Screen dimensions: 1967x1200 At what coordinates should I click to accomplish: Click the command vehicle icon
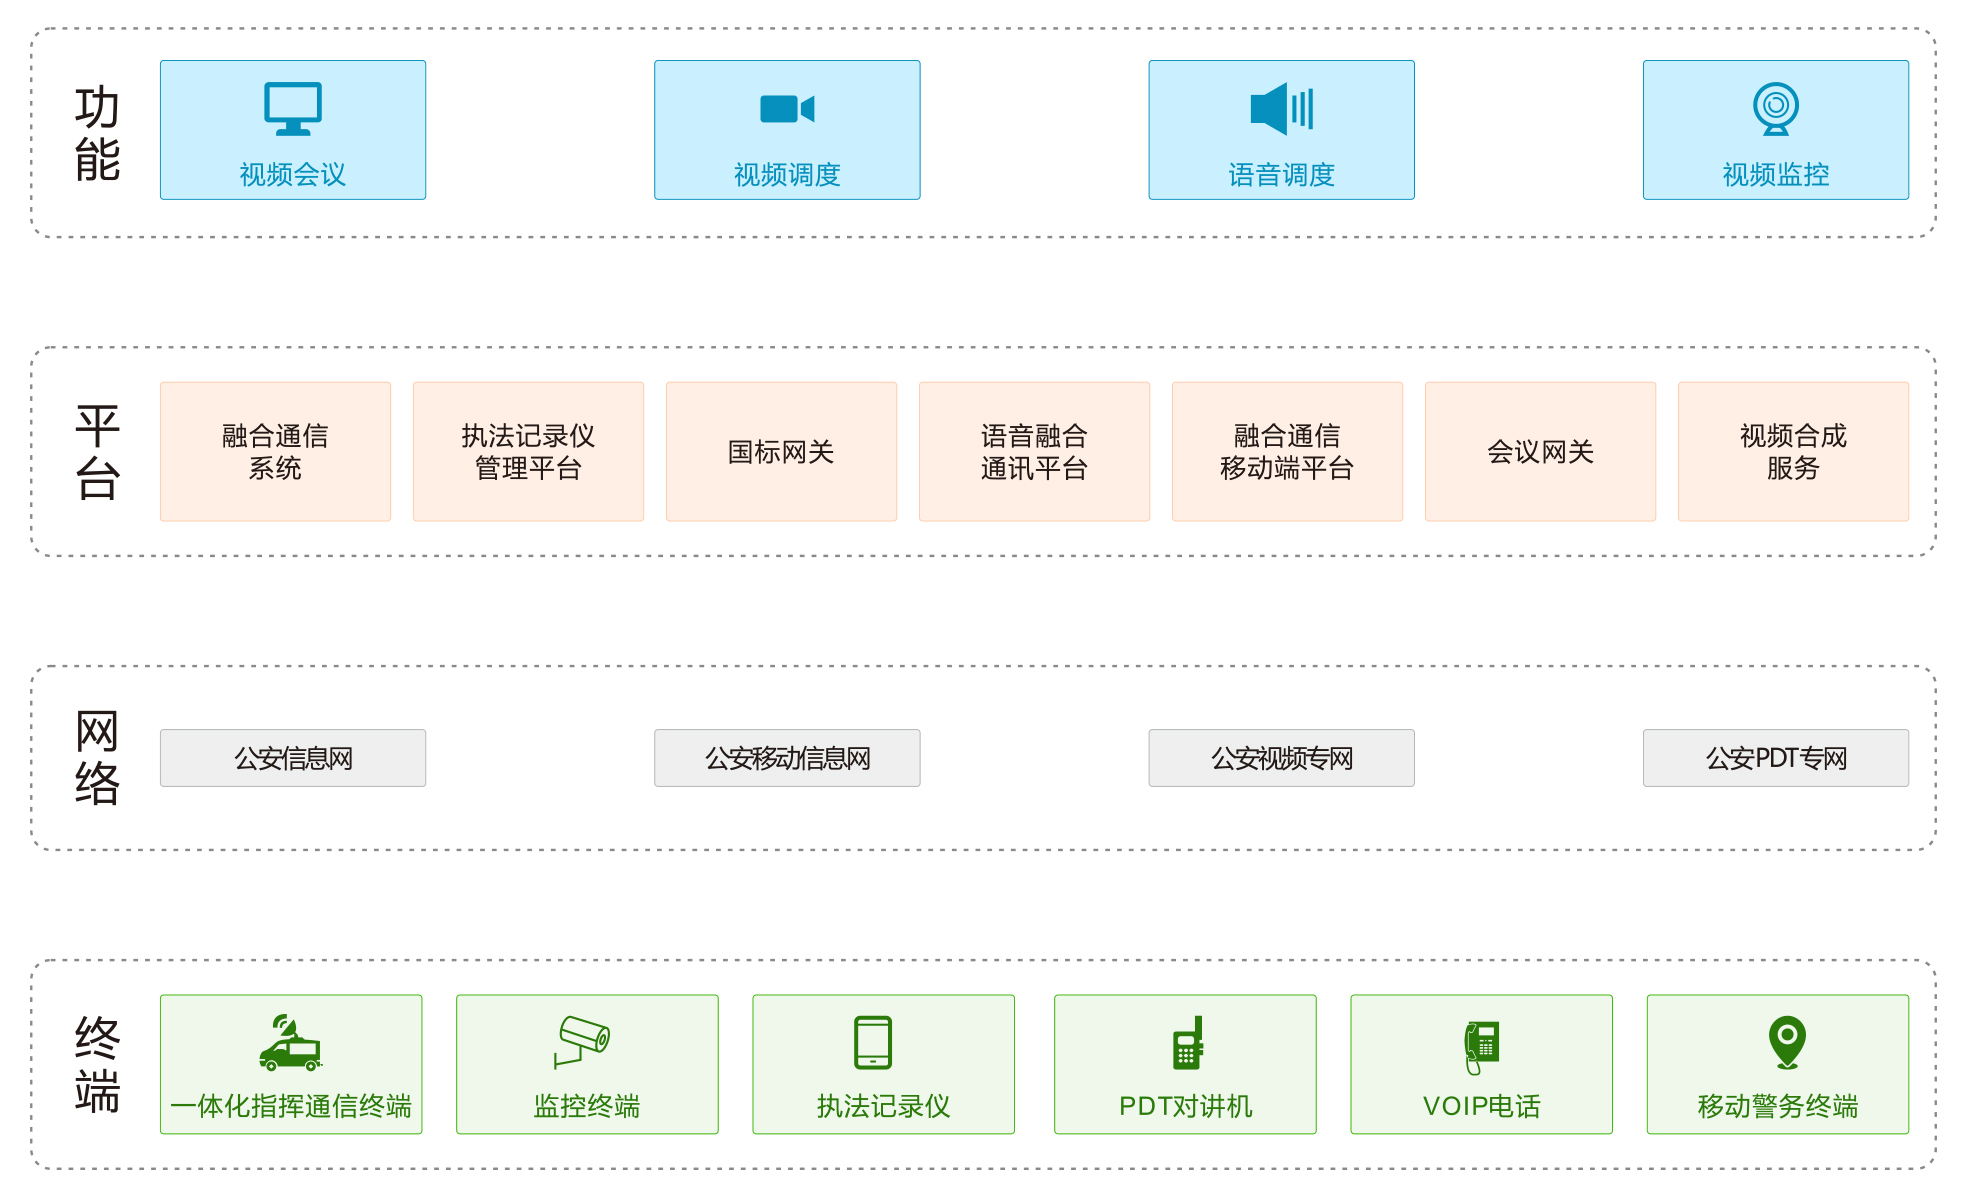click(x=290, y=1044)
